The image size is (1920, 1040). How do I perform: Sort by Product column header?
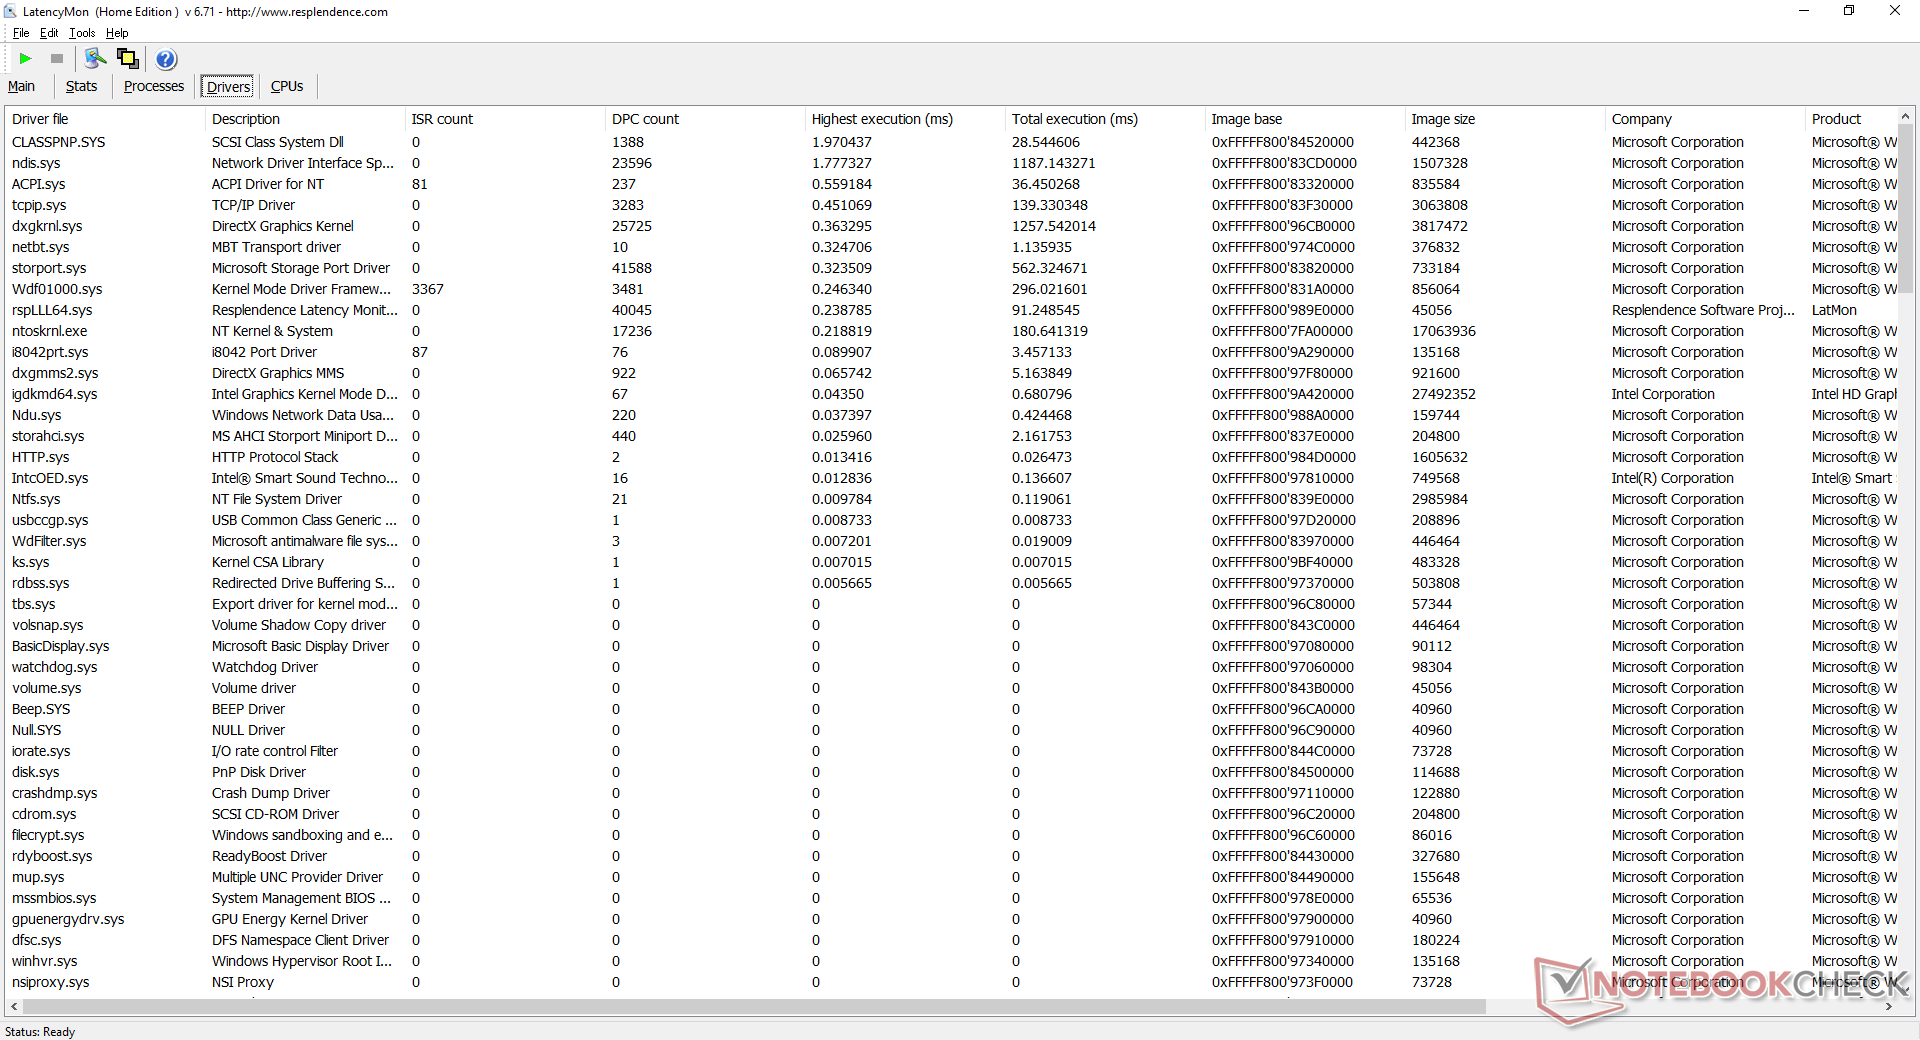(x=1850, y=119)
